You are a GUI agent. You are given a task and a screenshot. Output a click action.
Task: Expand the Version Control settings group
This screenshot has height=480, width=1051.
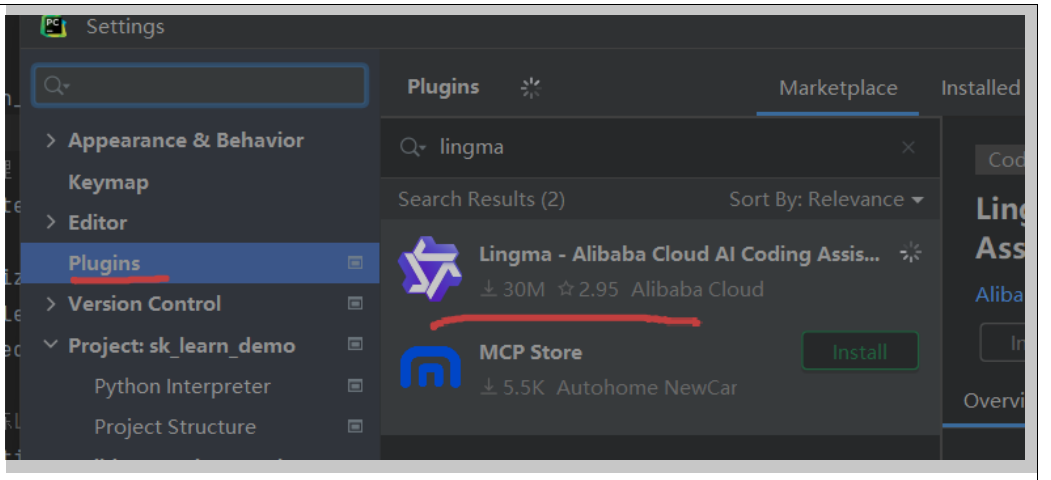point(50,304)
